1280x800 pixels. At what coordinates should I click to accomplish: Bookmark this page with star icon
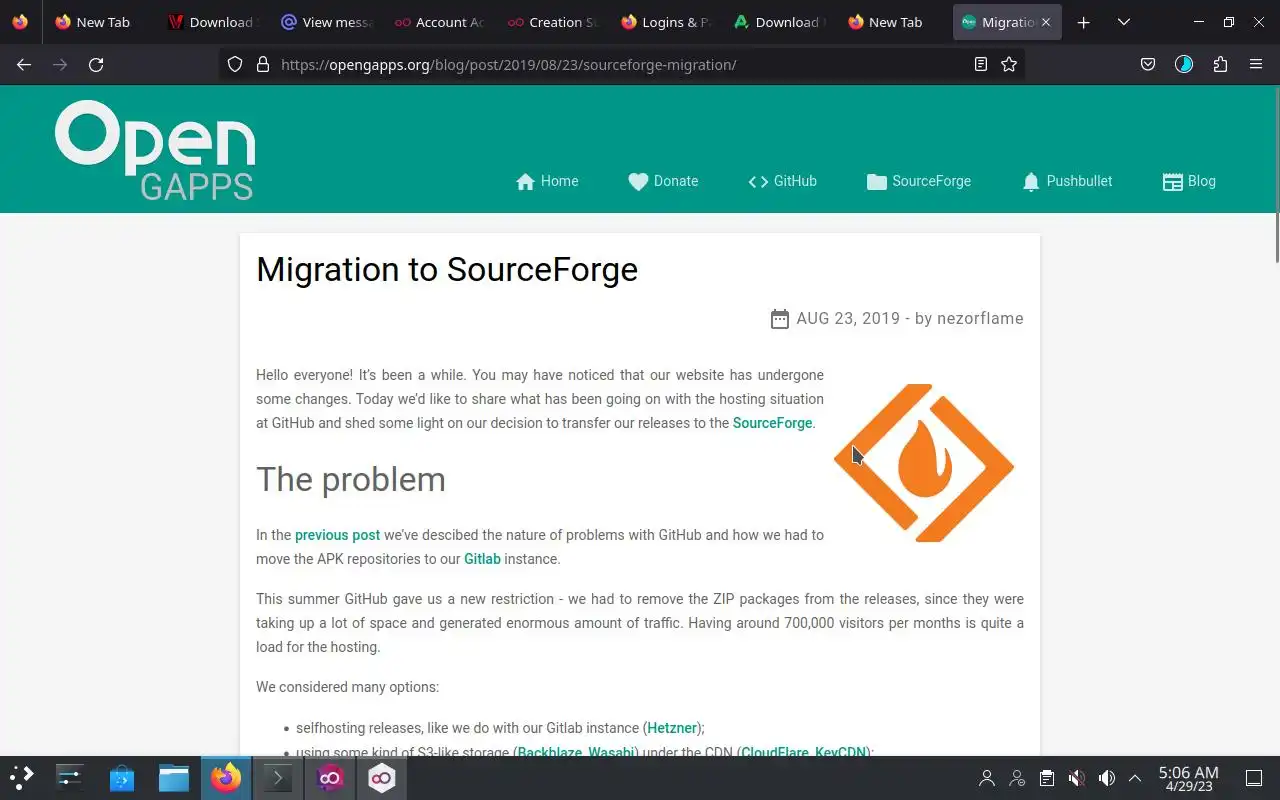[x=1009, y=64]
